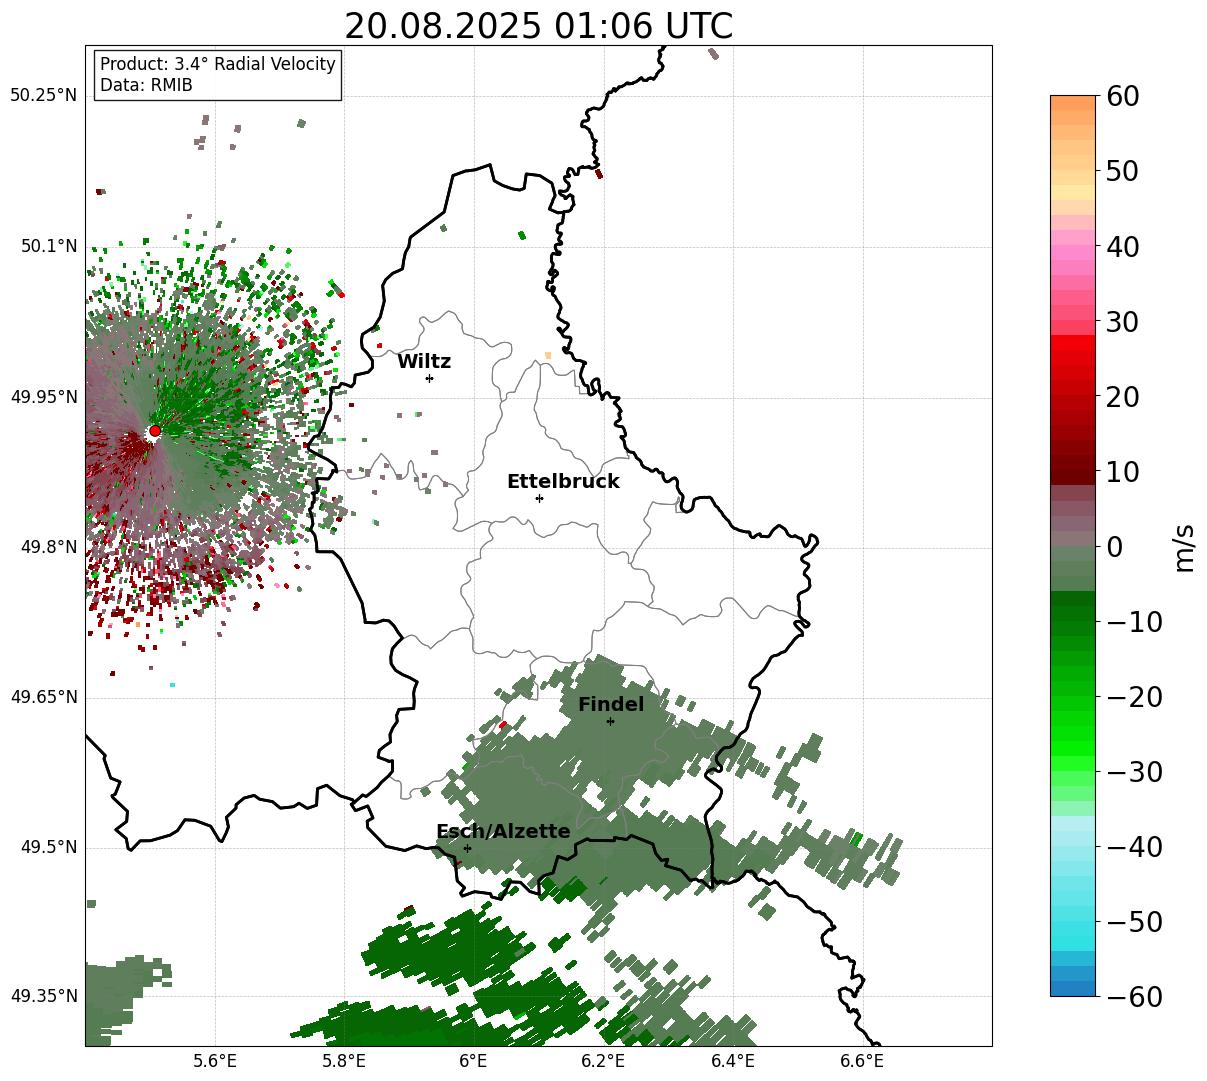The image size is (1207, 1081).
Task: Click the 'Ettelbruck' city label
Action: click(563, 481)
